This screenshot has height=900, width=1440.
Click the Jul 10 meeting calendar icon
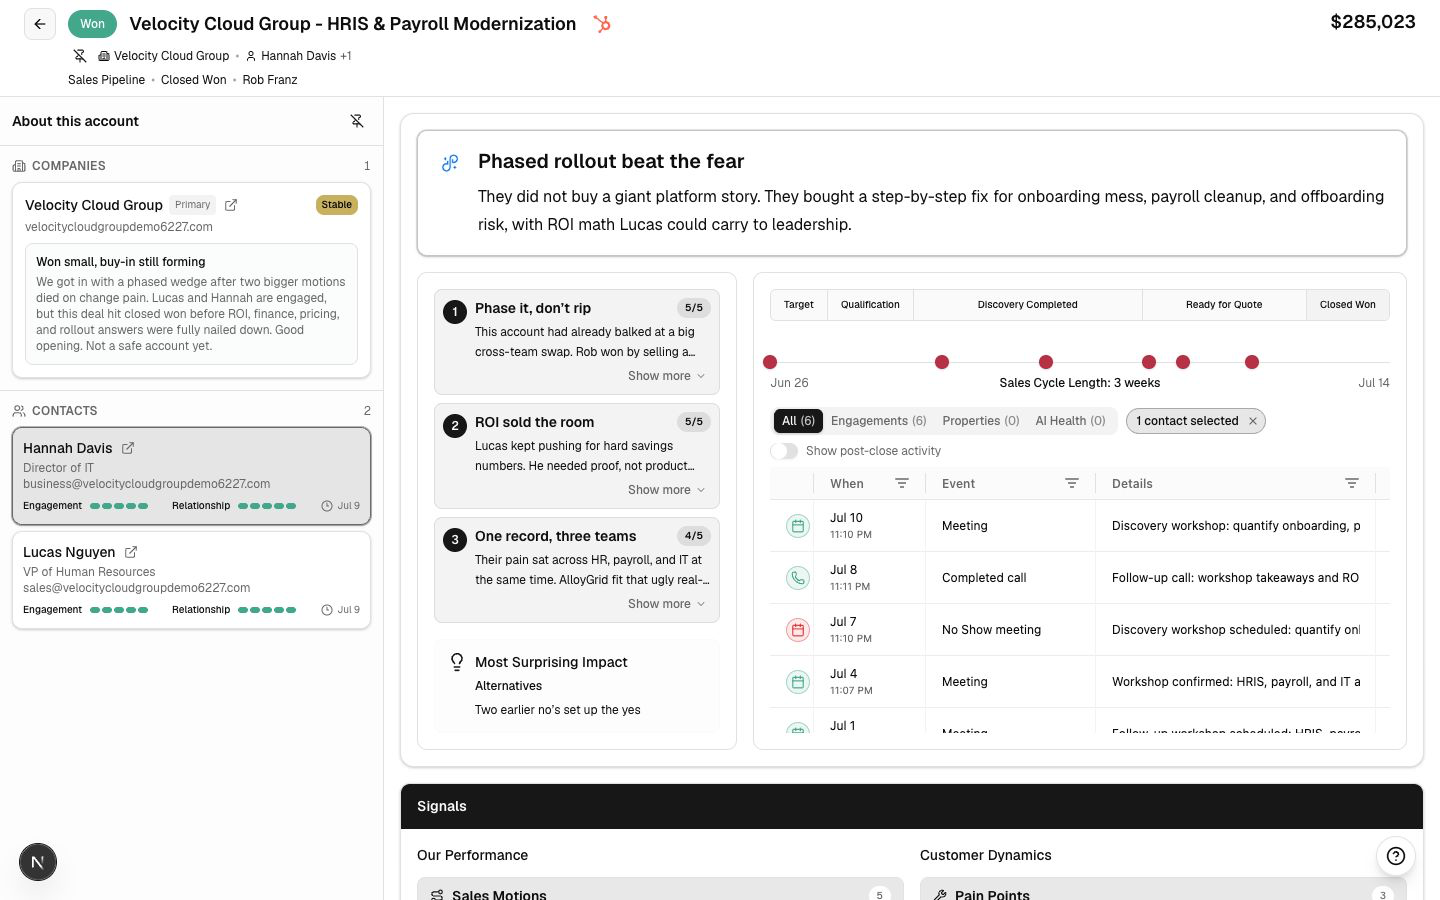point(798,526)
